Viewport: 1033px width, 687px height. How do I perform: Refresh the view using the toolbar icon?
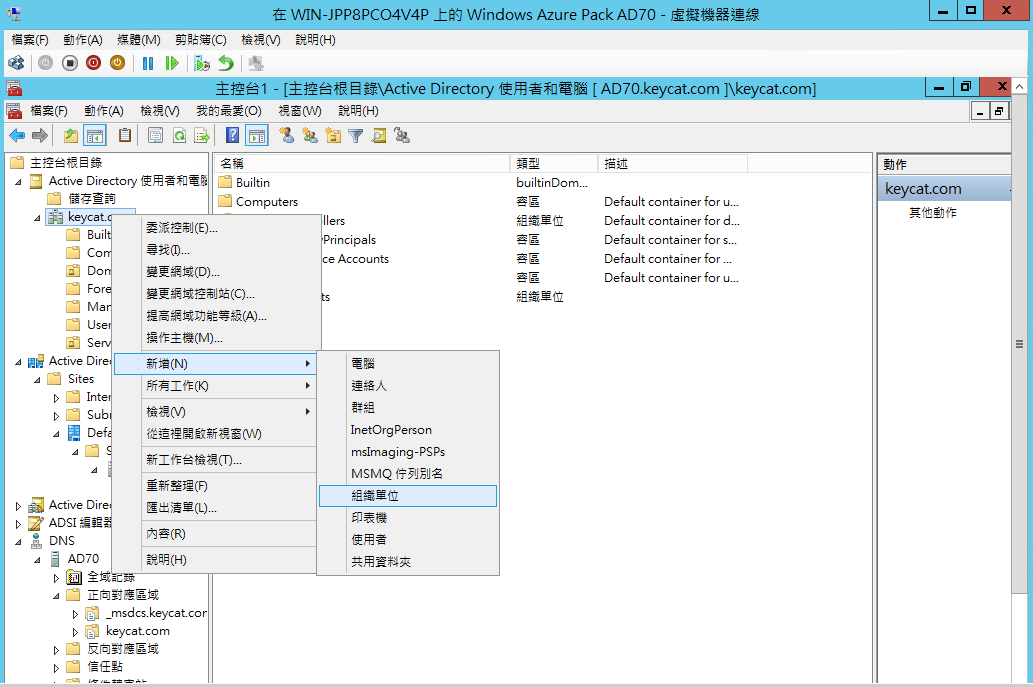tap(179, 136)
